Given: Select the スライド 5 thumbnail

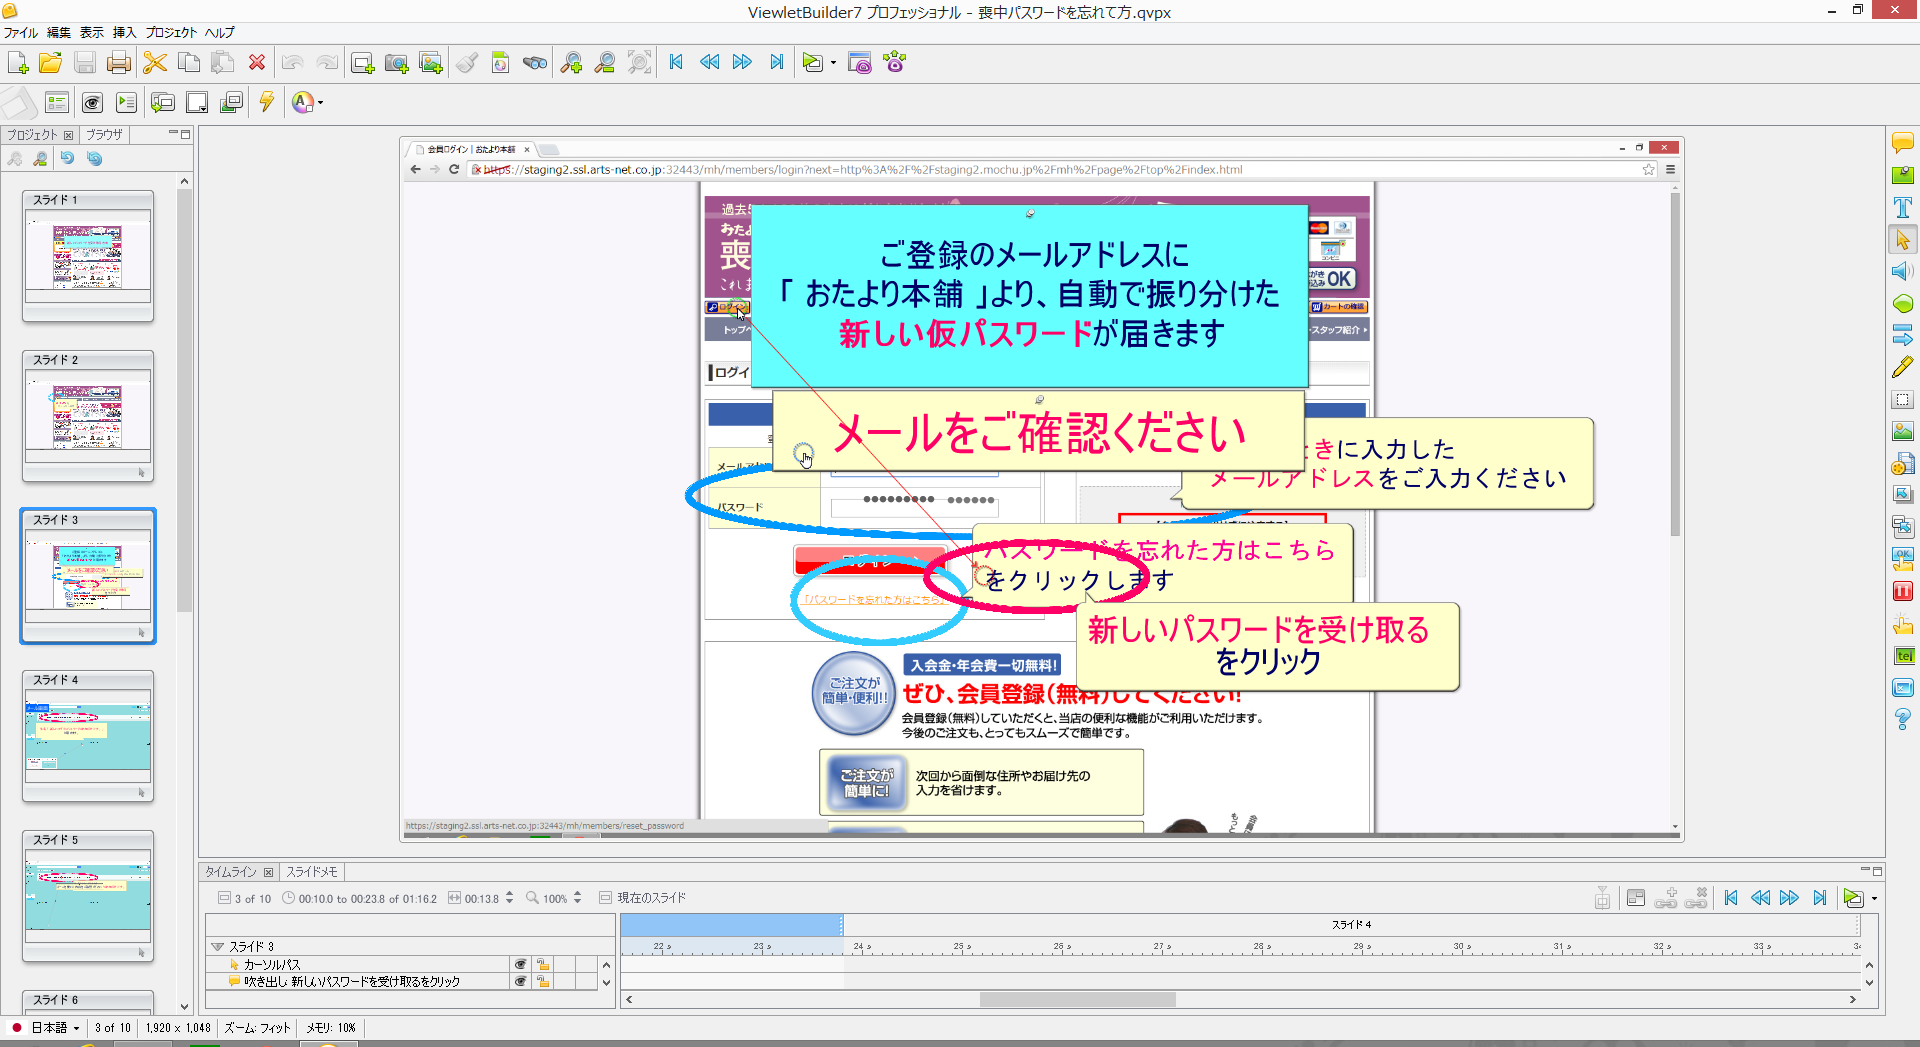Looking at the screenshot, I should (88, 896).
